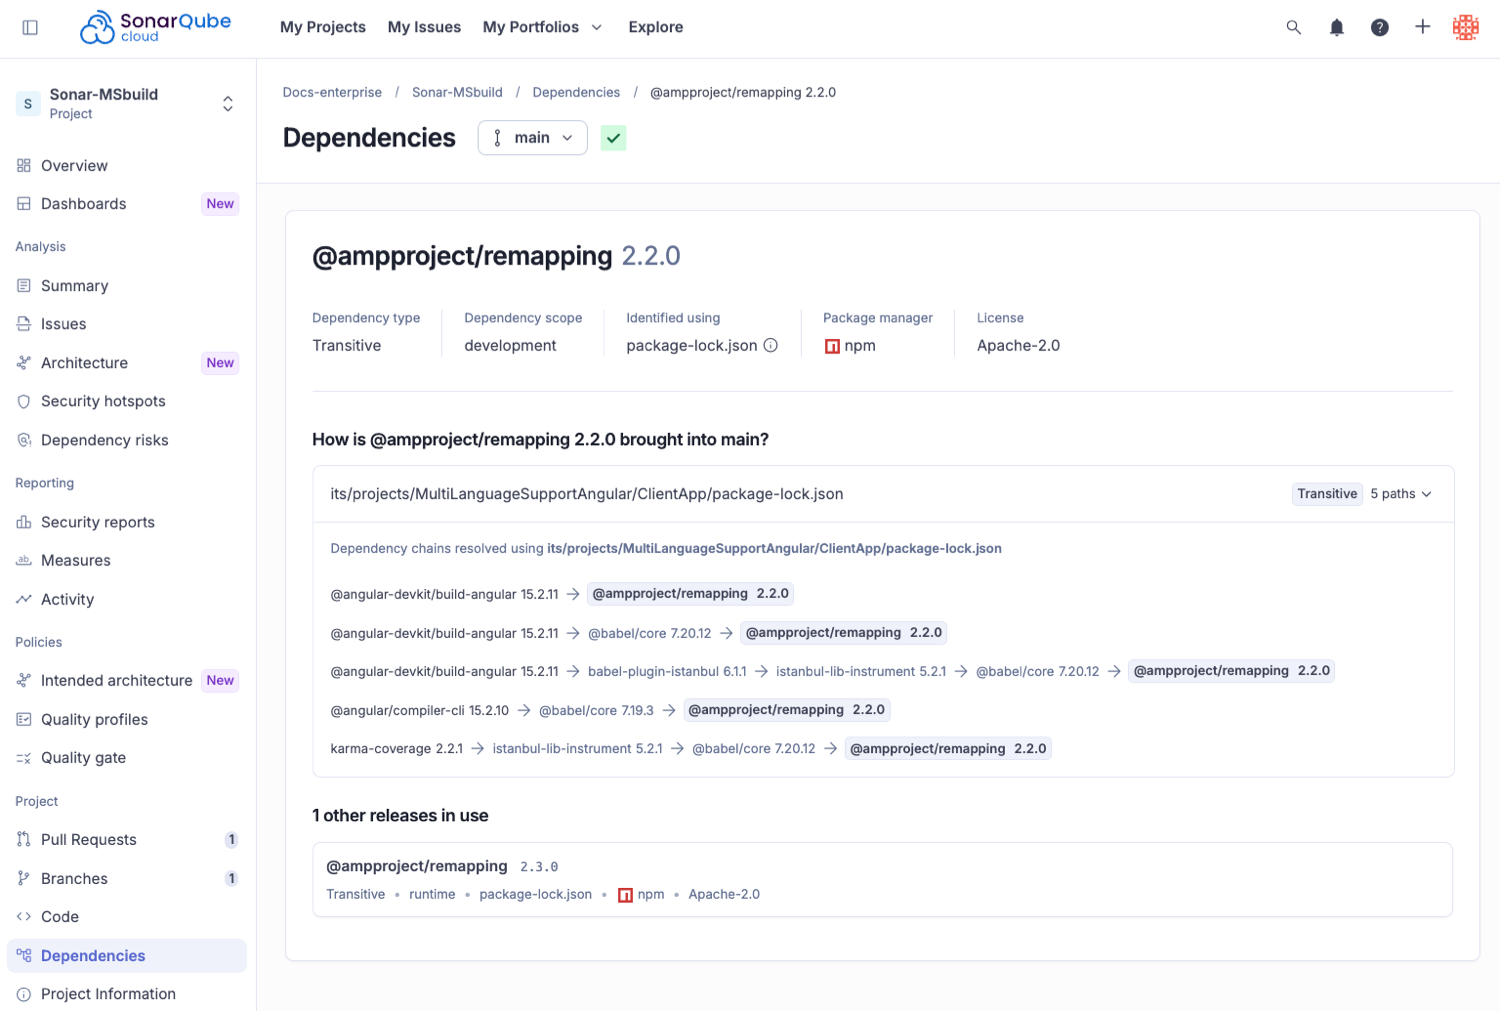1500x1011 pixels.
Task: Click the karma-coverage 2.2.1 dependency
Action: (x=396, y=749)
